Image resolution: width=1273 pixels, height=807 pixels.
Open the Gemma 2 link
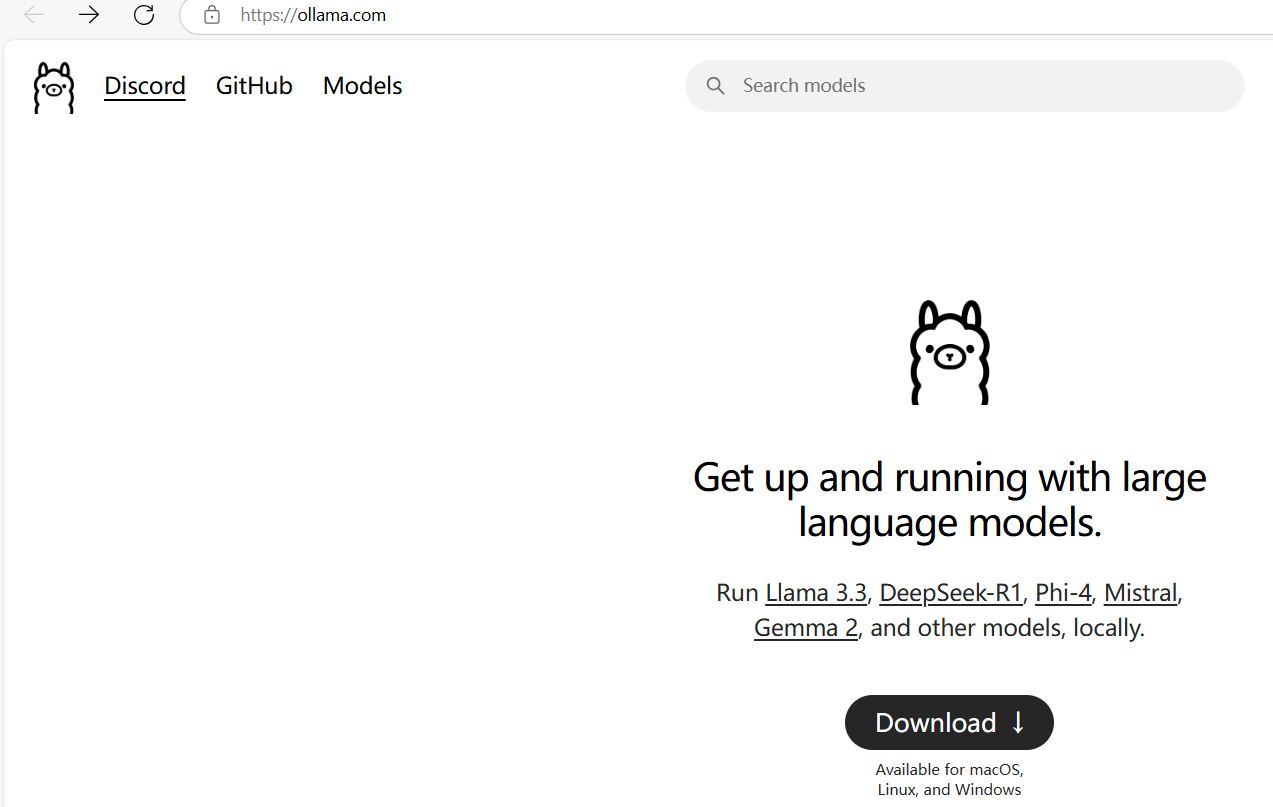806,628
